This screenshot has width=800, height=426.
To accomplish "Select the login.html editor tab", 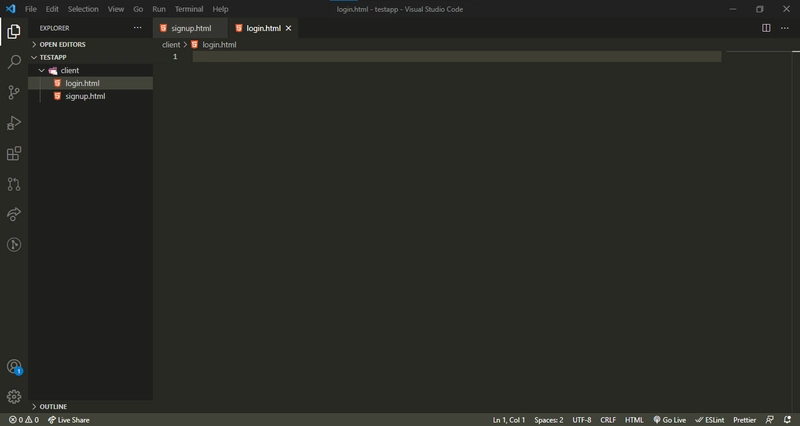I will pyautogui.click(x=263, y=28).
